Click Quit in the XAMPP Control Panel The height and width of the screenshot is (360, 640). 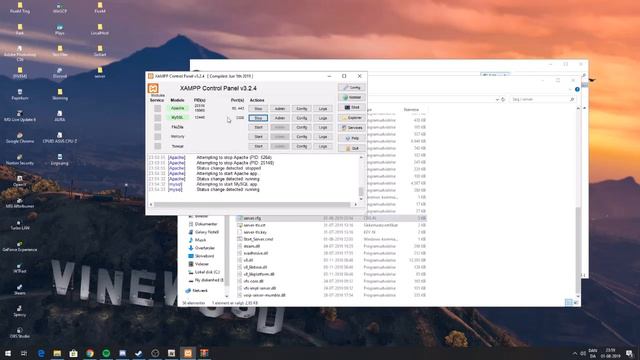[351, 148]
